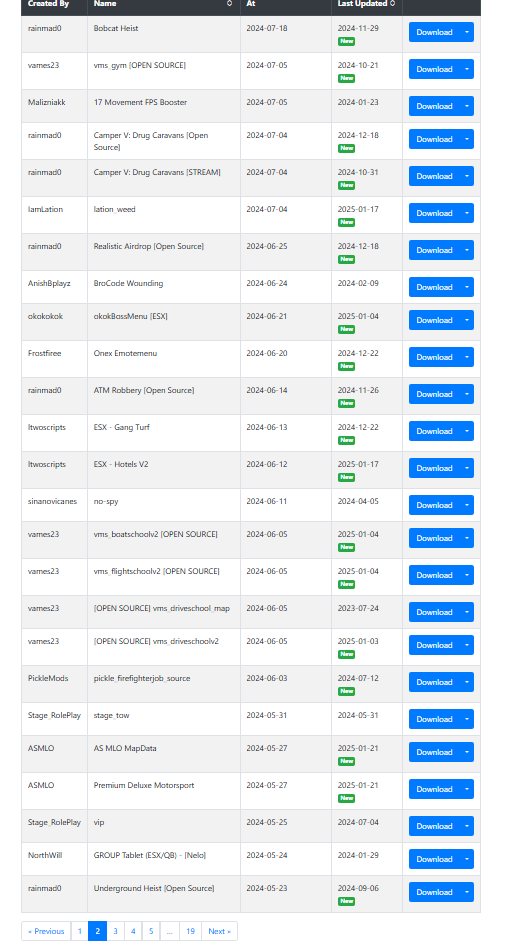Viewport: 506px width, 946px height.
Task: Download pickle_firefighterjob_source
Action: tap(434, 682)
